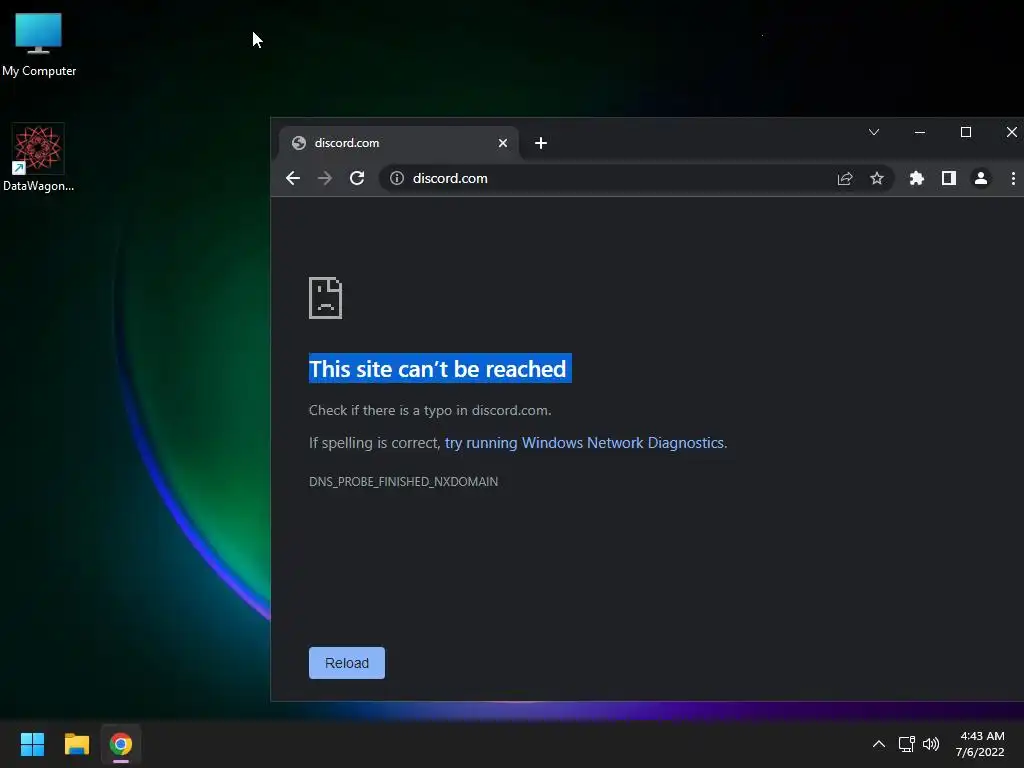This screenshot has width=1024, height=768.
Task: Open File Explorer from the taskbar
Action: tap(76, 744)
